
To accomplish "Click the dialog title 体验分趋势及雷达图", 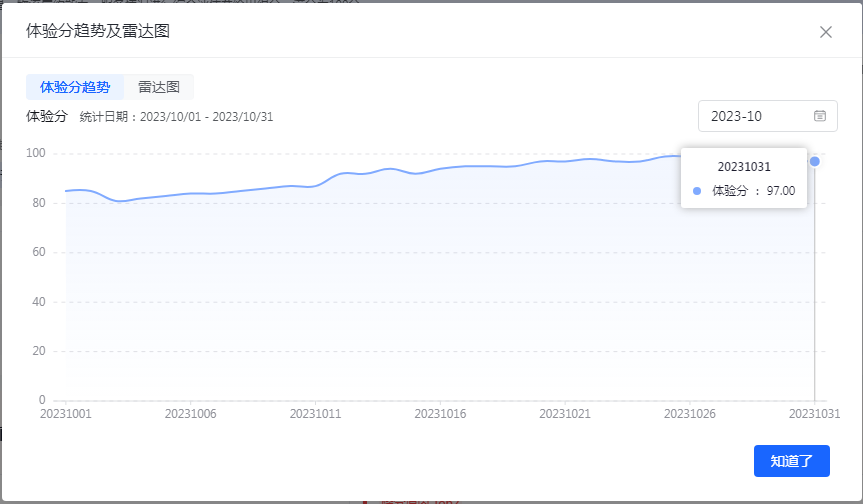I will click(x=98, y=31).
